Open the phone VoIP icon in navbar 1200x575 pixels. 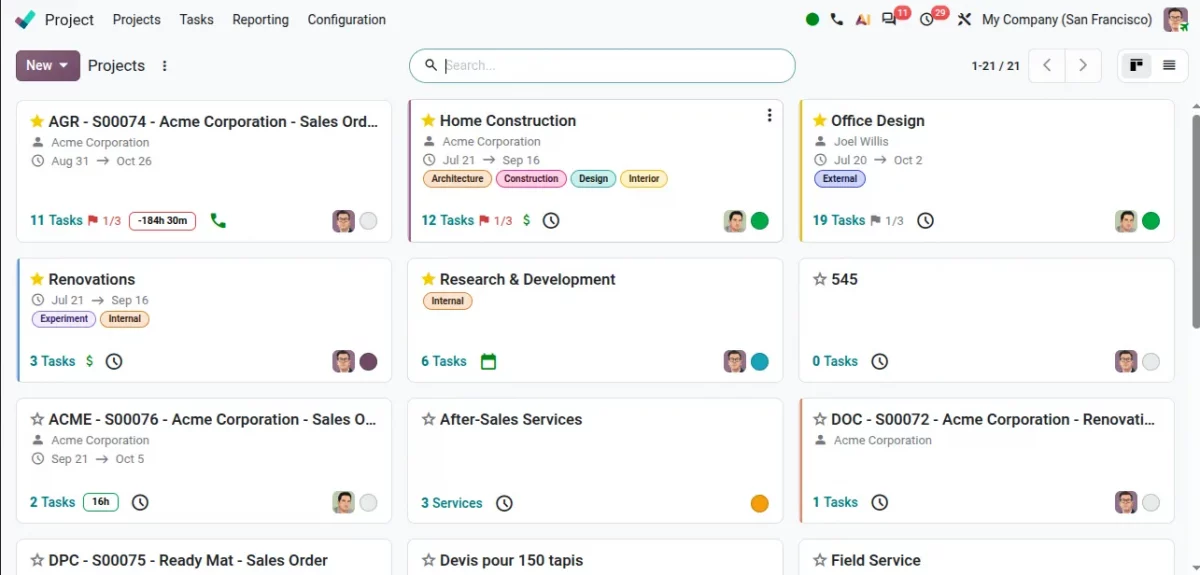(x=837, y=19)
